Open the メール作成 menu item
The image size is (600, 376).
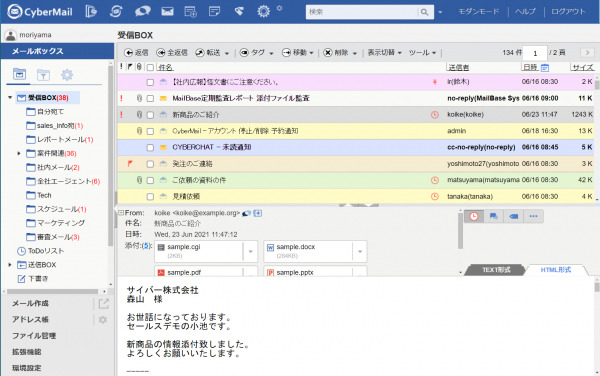pos(30,304)
